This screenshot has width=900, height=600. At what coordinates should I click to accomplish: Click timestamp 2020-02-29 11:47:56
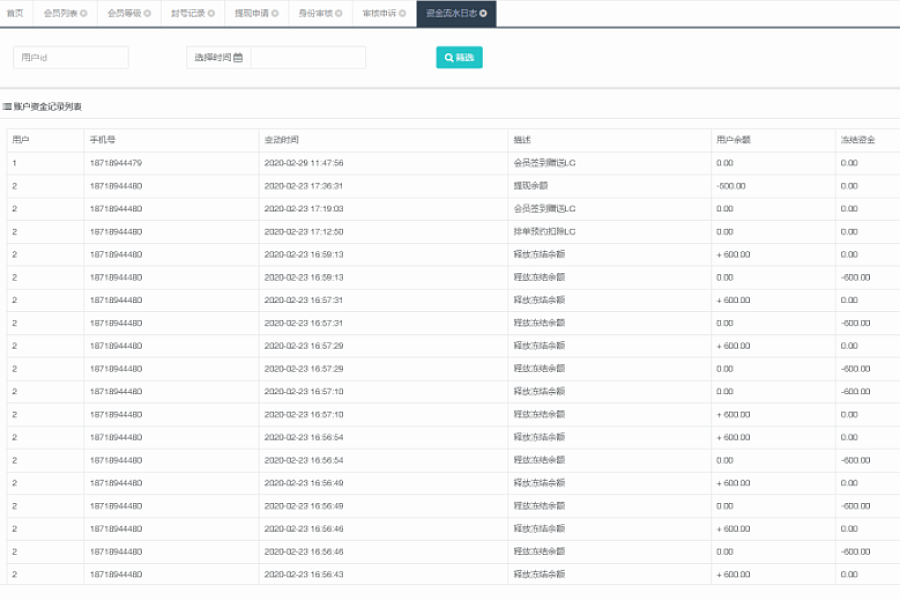(x=304, y=163)
